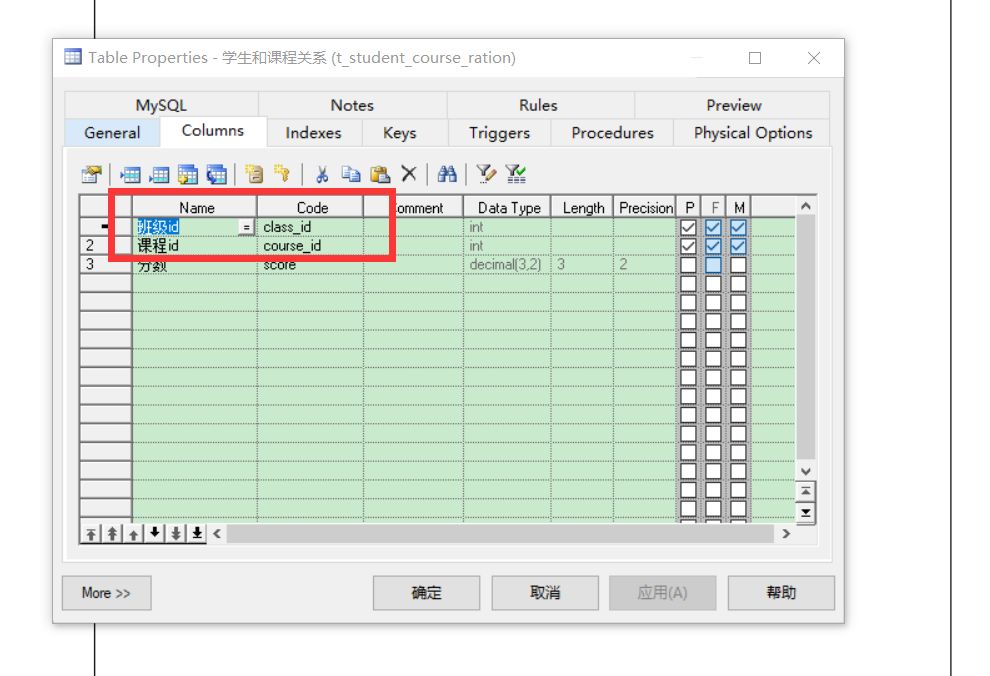Move row one line up arrow

133,534
